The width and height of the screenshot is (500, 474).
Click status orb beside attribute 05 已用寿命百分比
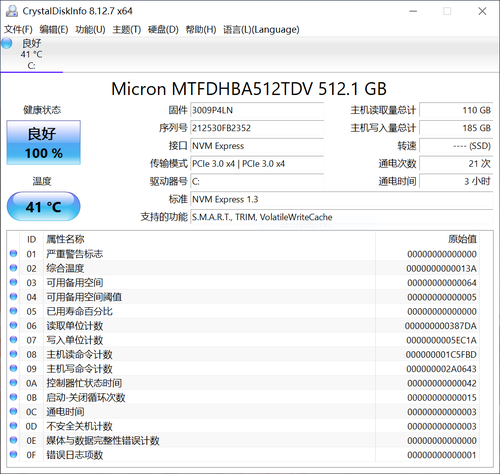13,311
